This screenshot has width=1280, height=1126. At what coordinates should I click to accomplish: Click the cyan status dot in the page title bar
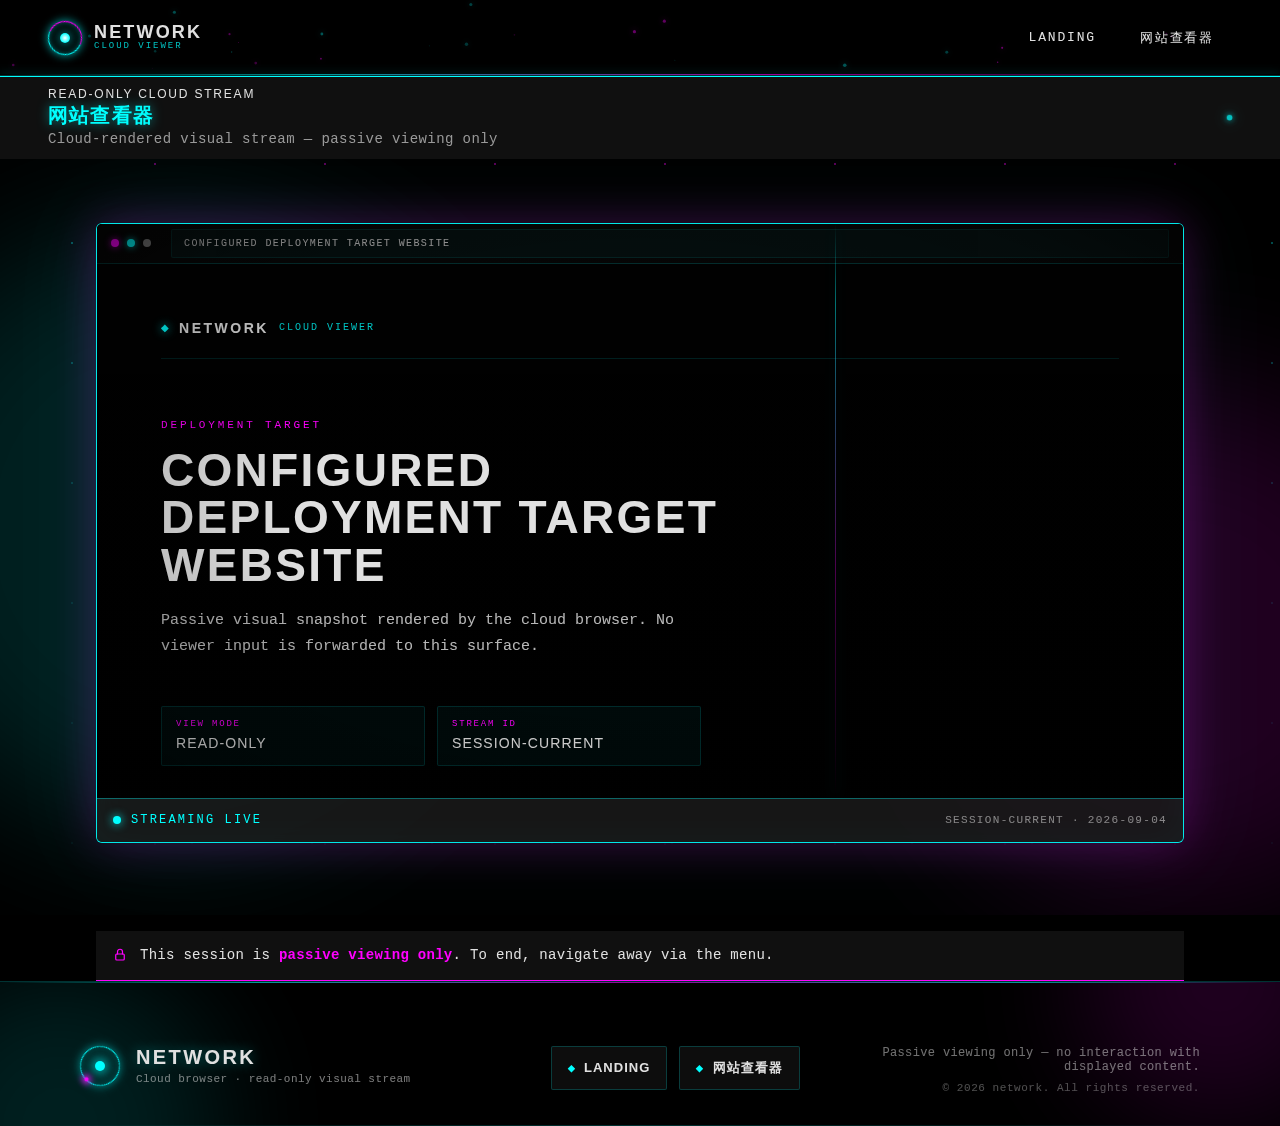[x=1230, y=118]
